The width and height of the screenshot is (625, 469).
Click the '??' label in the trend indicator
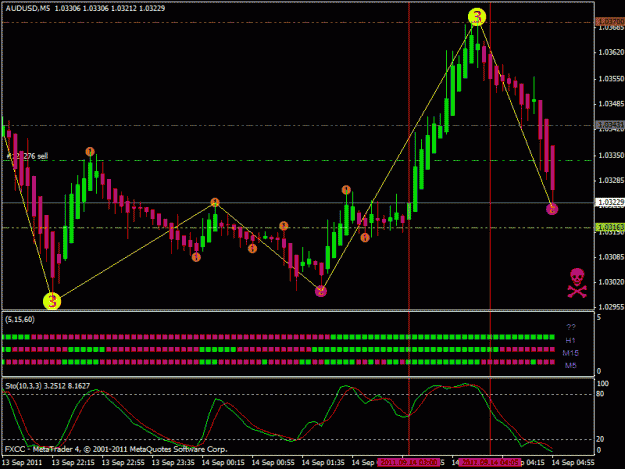571,327
